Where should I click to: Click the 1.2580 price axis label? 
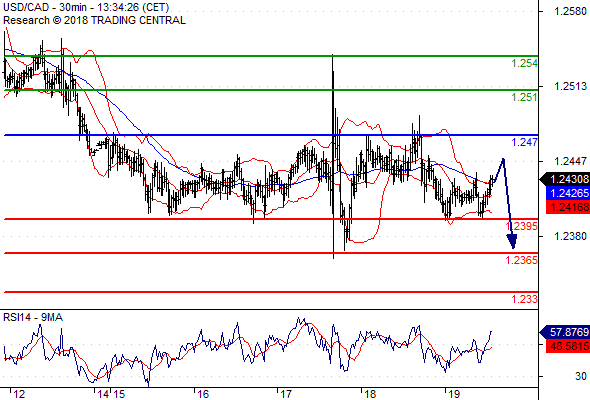coord(570,12)
